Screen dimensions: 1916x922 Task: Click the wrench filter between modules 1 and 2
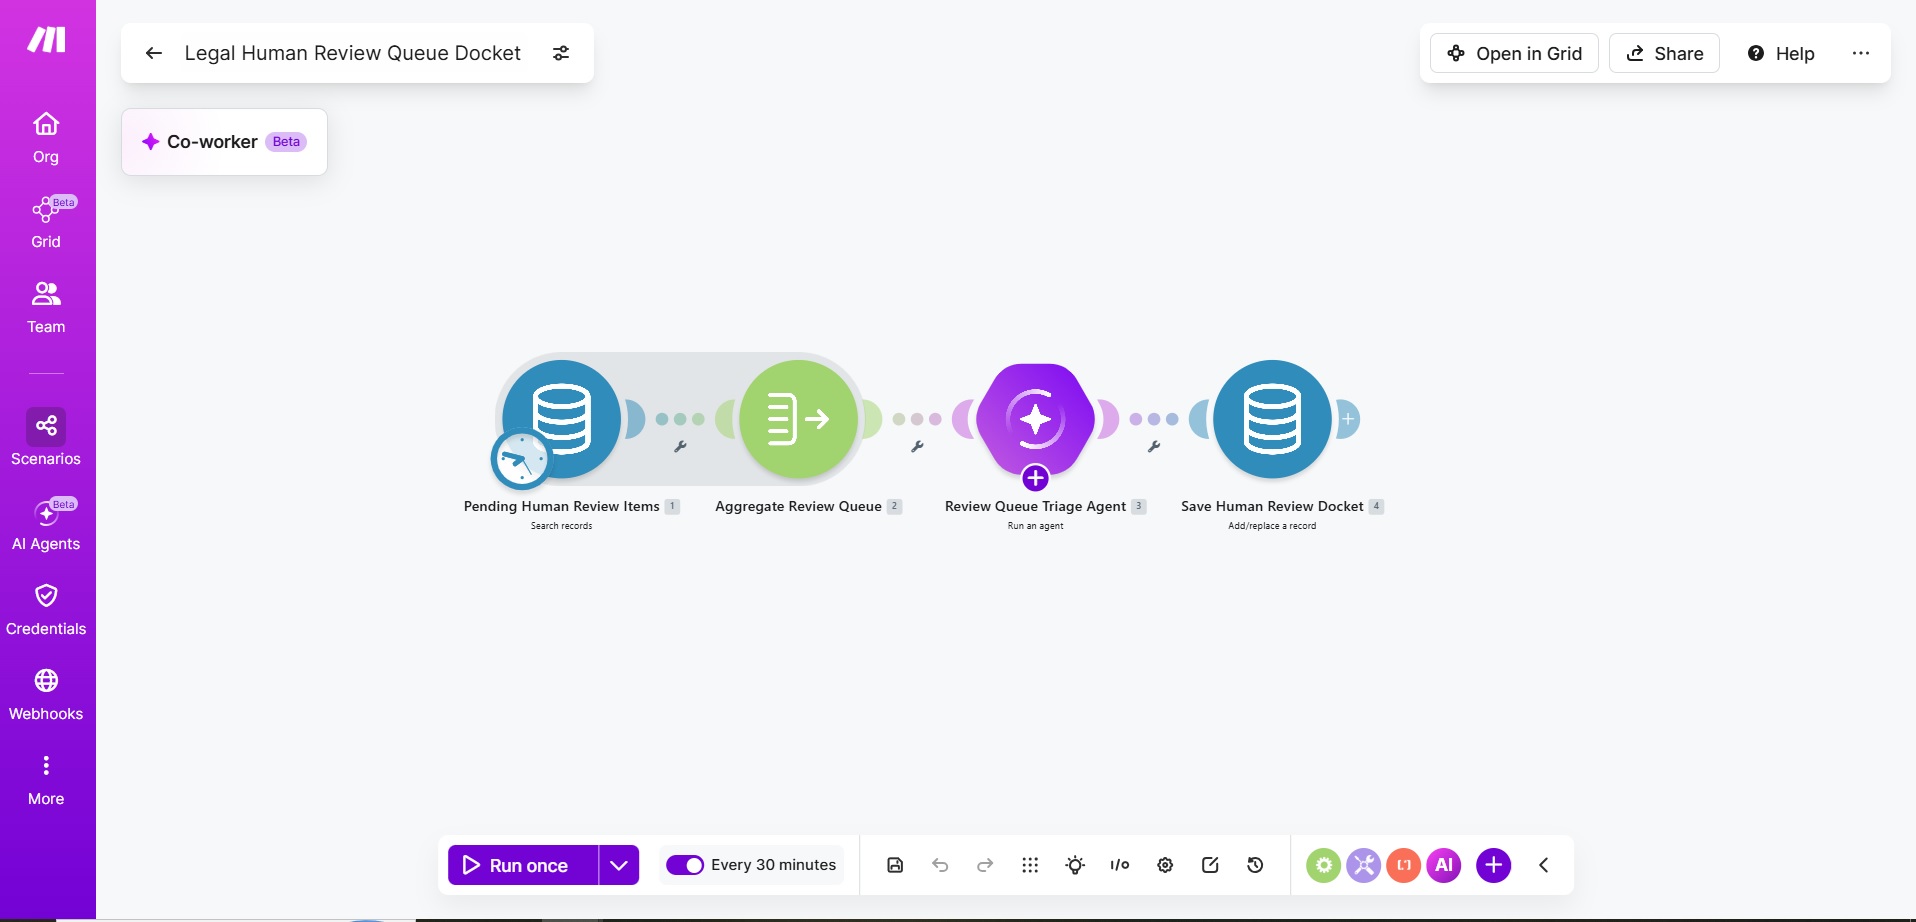tap(680, 447)
